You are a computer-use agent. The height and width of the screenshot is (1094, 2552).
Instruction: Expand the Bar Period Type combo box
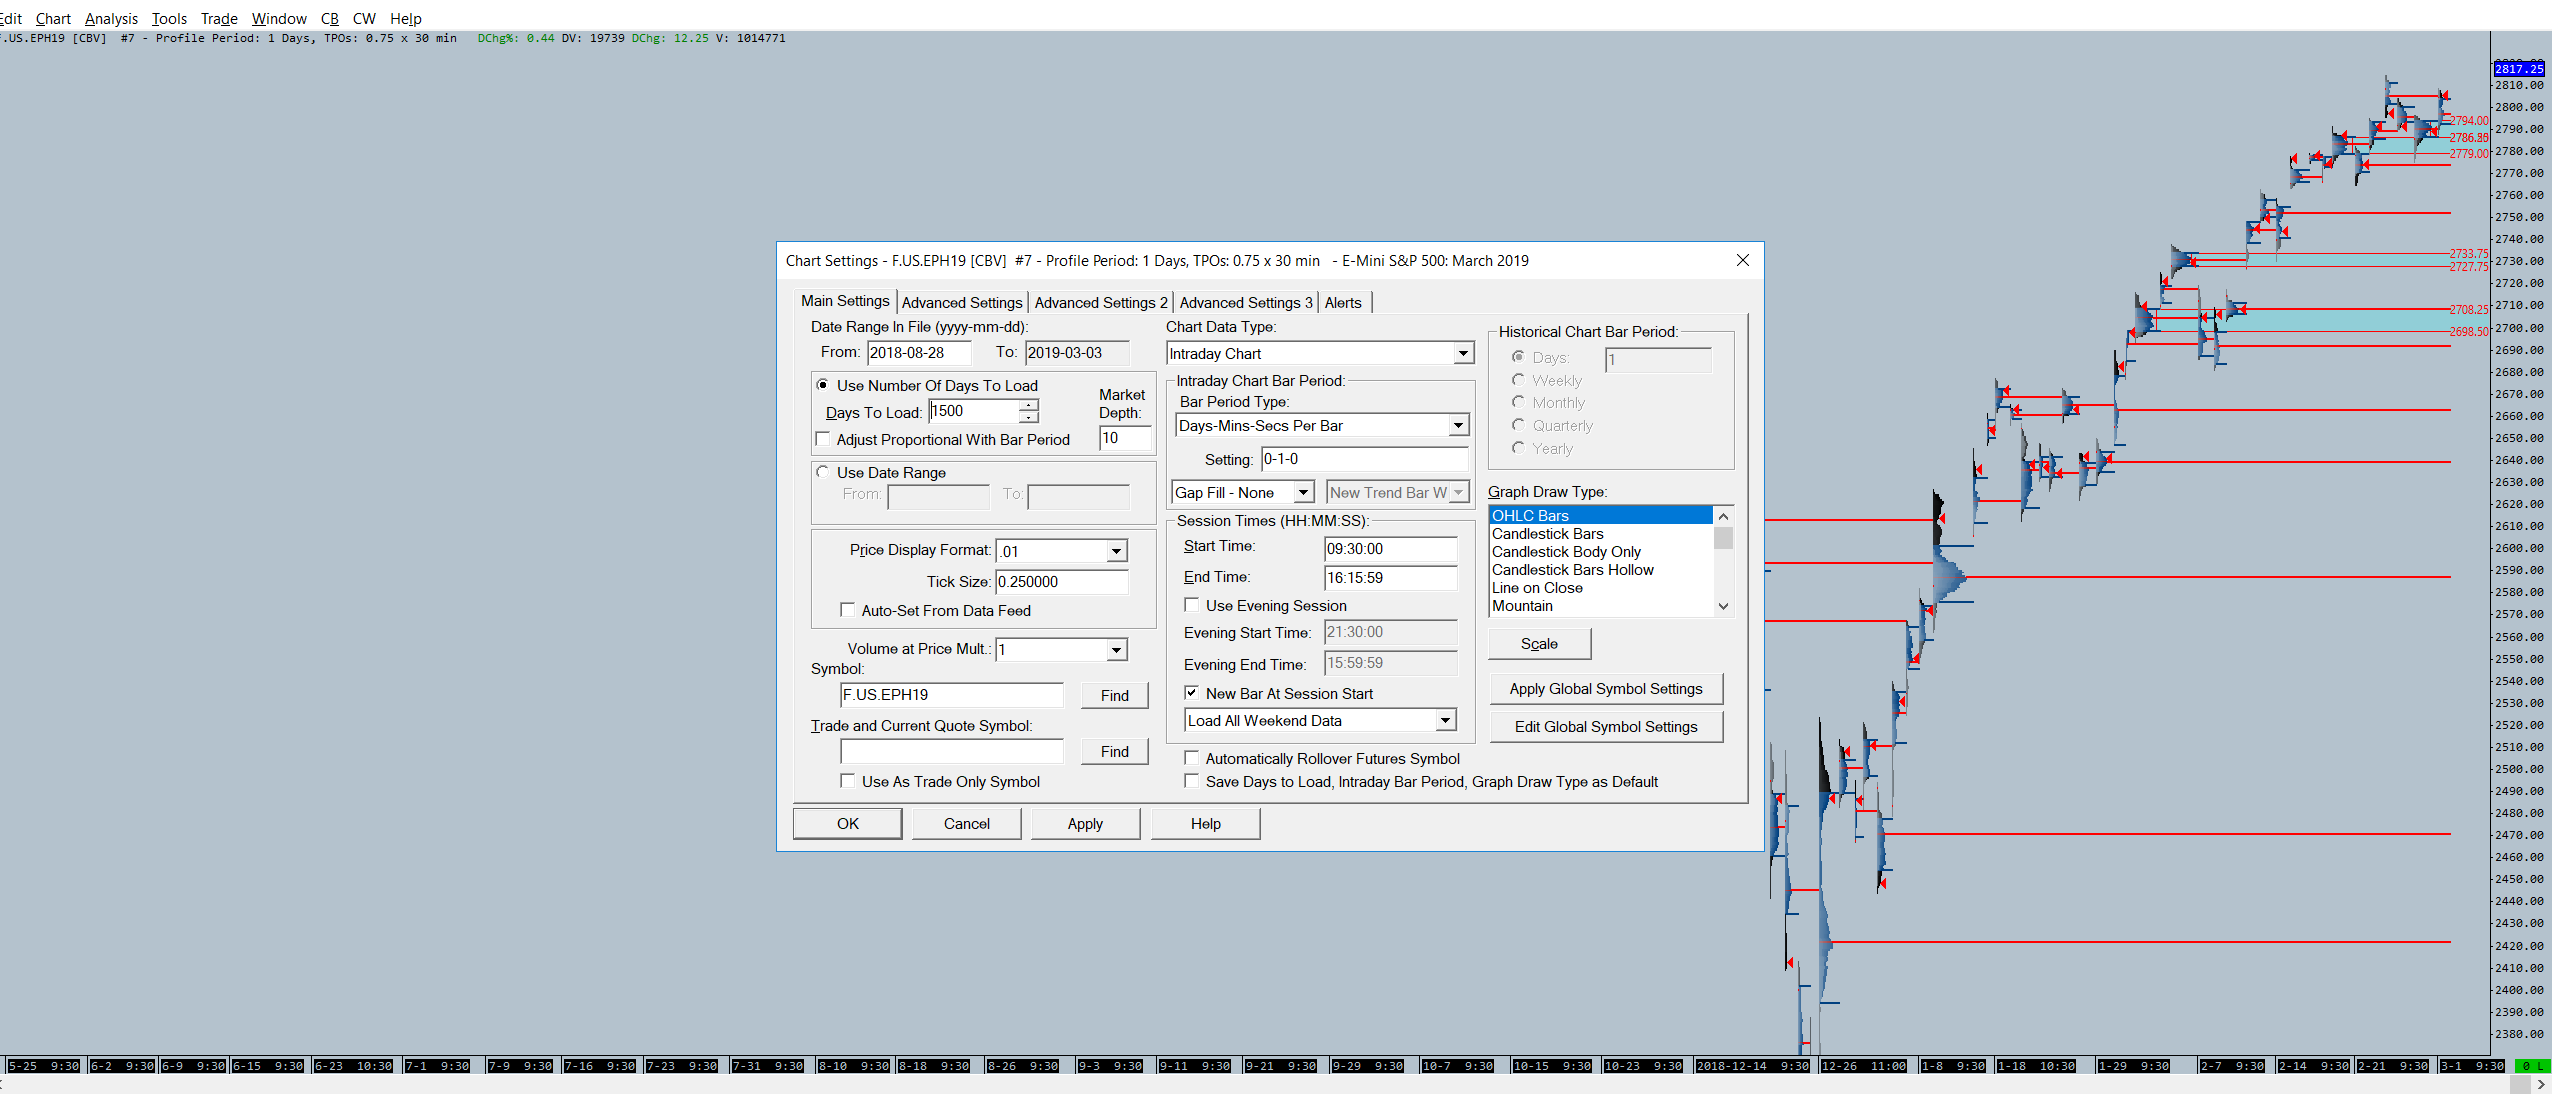[1458, 425]
